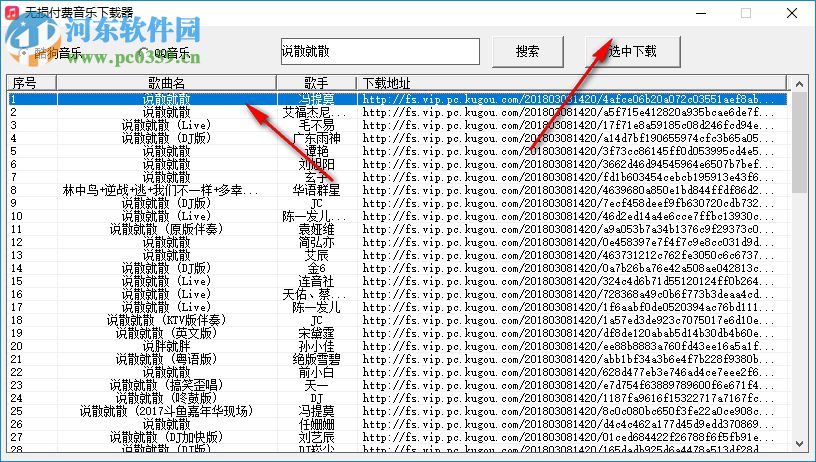
Task: Click the vertical scrollbar thumb
Action: pos(799,142)
